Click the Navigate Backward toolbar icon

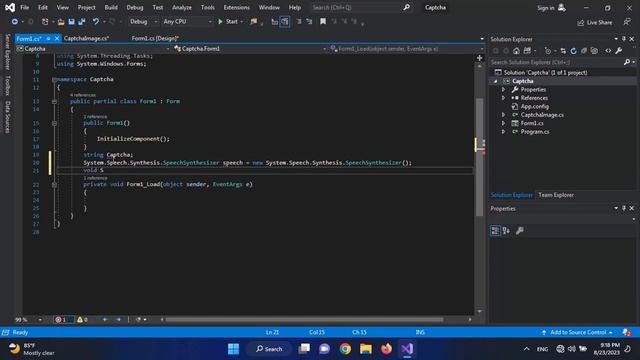point(14,22)
